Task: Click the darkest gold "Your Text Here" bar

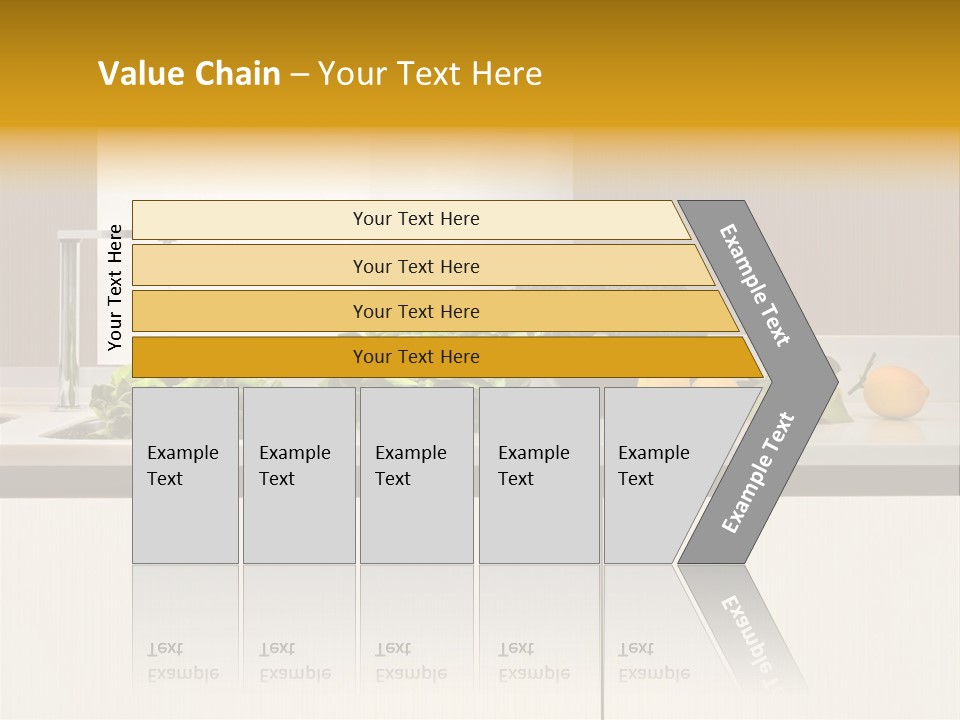Action: coord(416,357)
